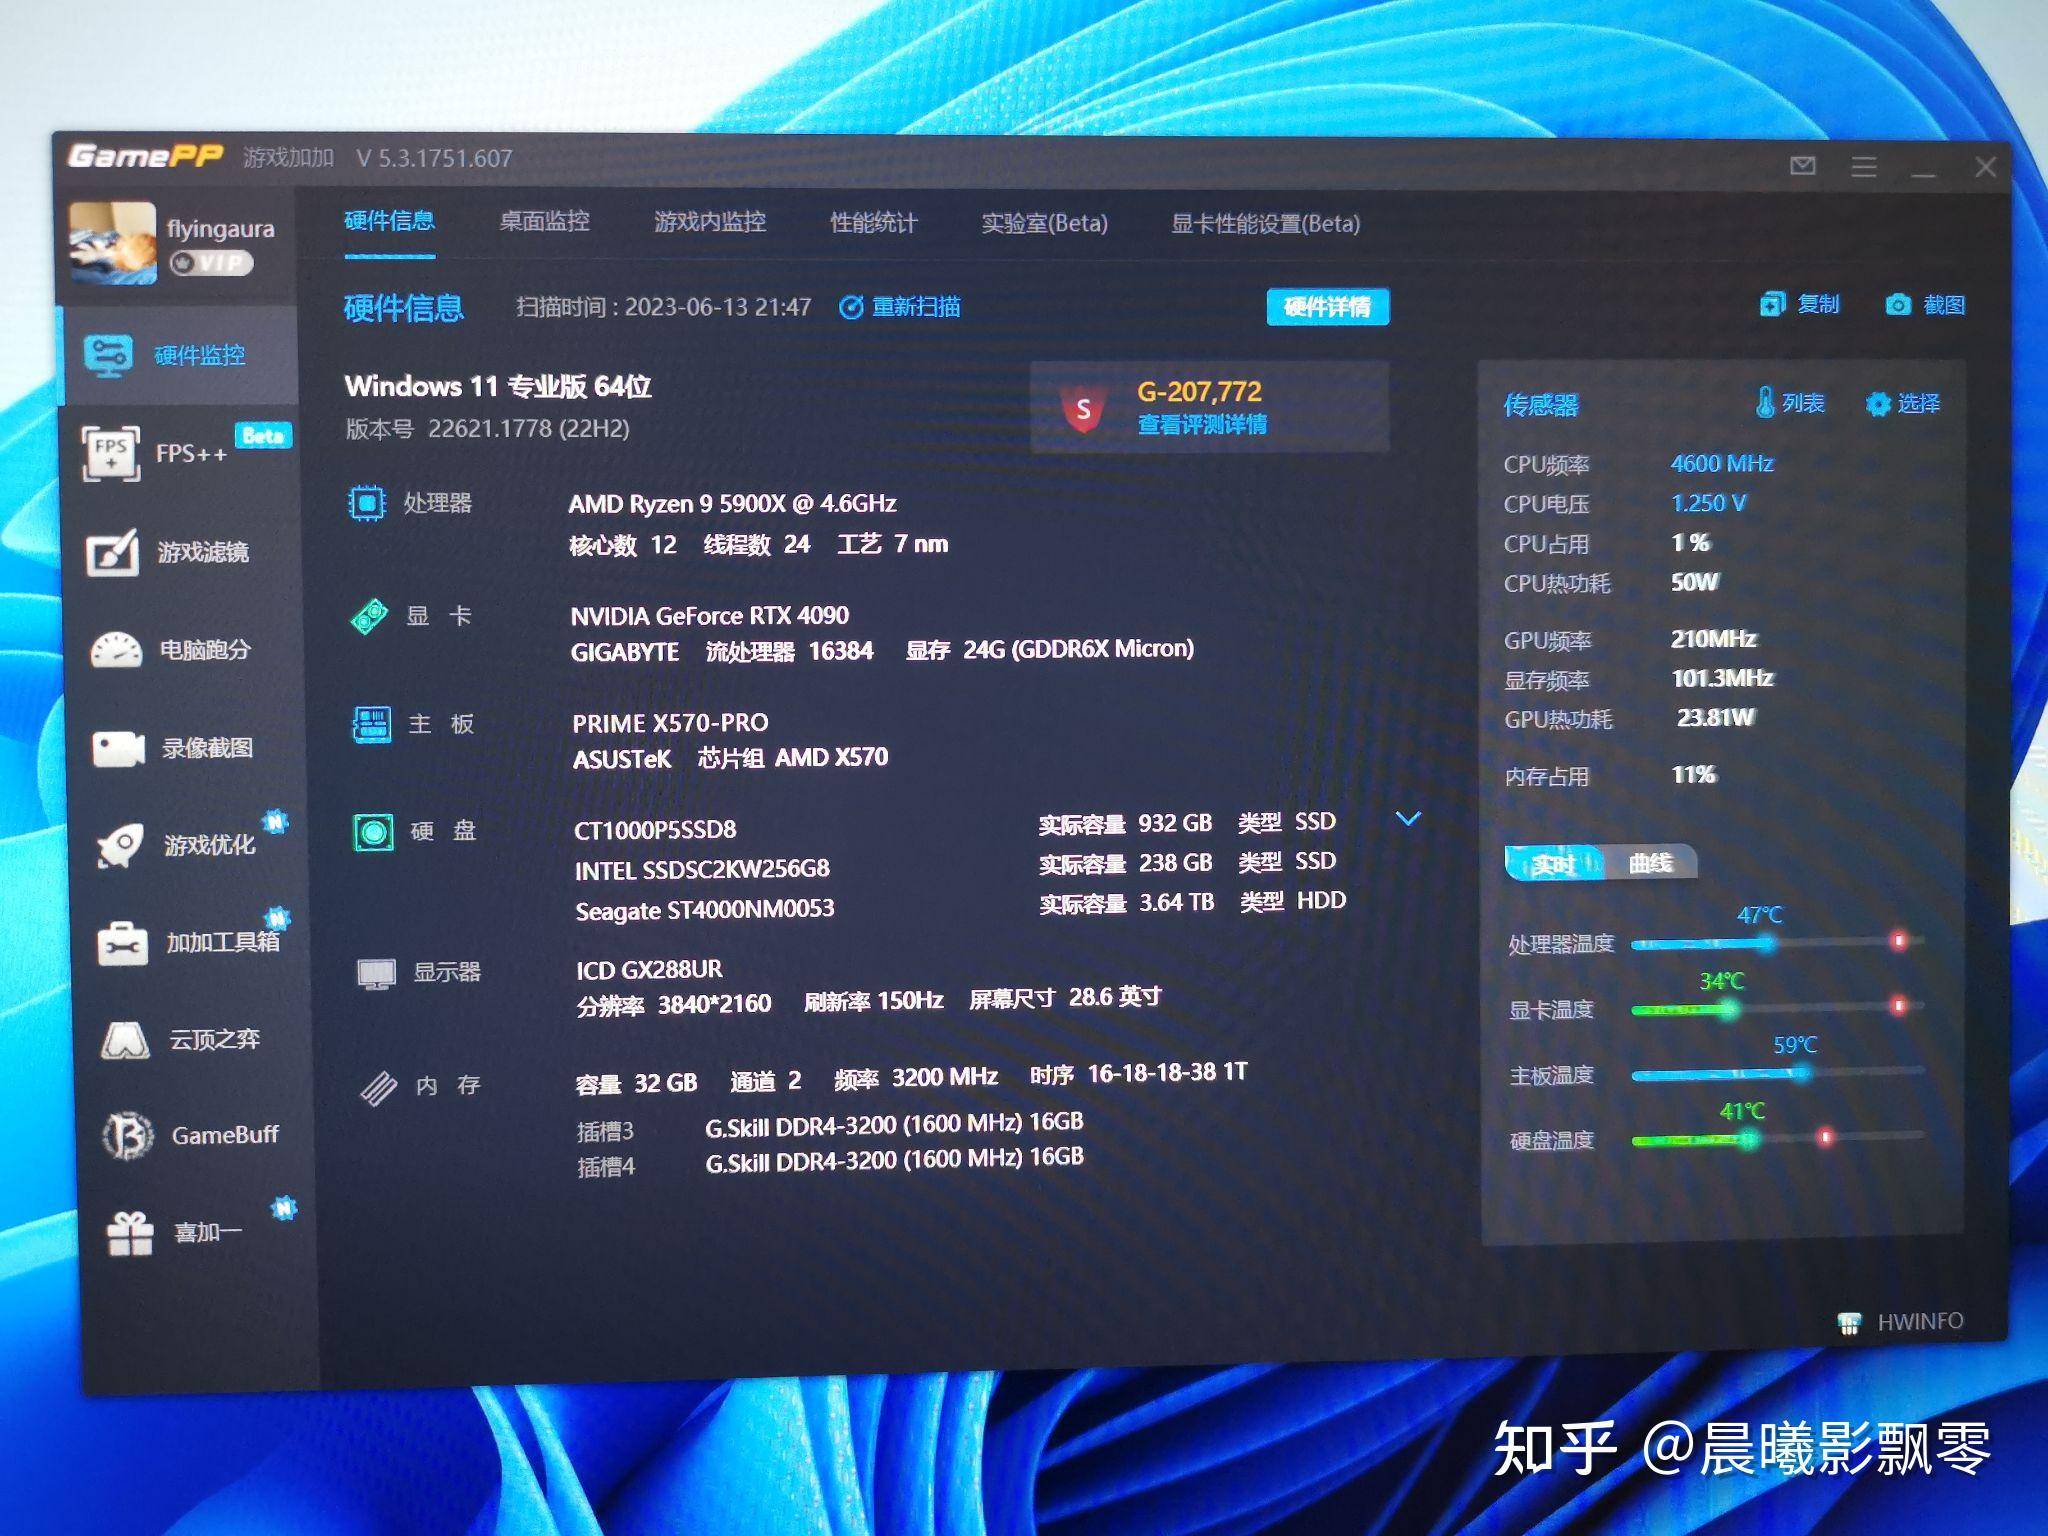Click 内存占用 11% value
The width and height of the screenshot is (2048, 1536).
pos(1693,774)
